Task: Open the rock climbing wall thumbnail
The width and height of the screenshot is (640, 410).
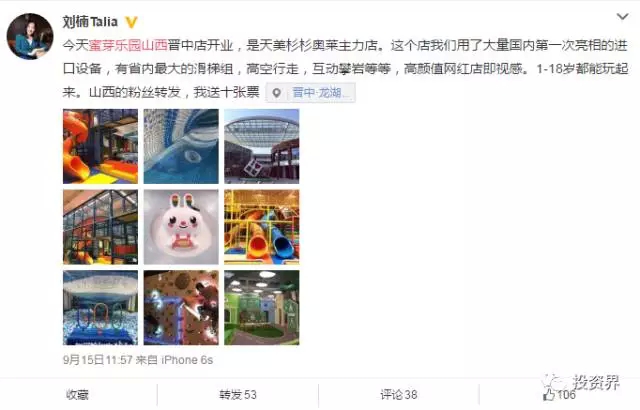Action: click(181, 308)
